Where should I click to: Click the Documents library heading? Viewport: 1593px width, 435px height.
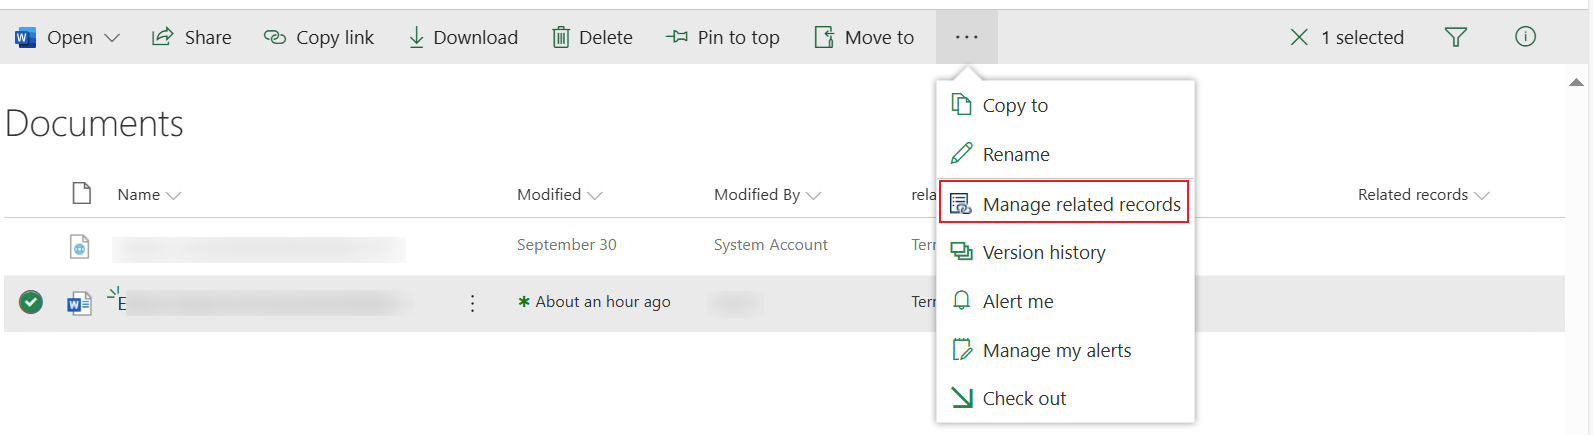(x=94, y=124)
